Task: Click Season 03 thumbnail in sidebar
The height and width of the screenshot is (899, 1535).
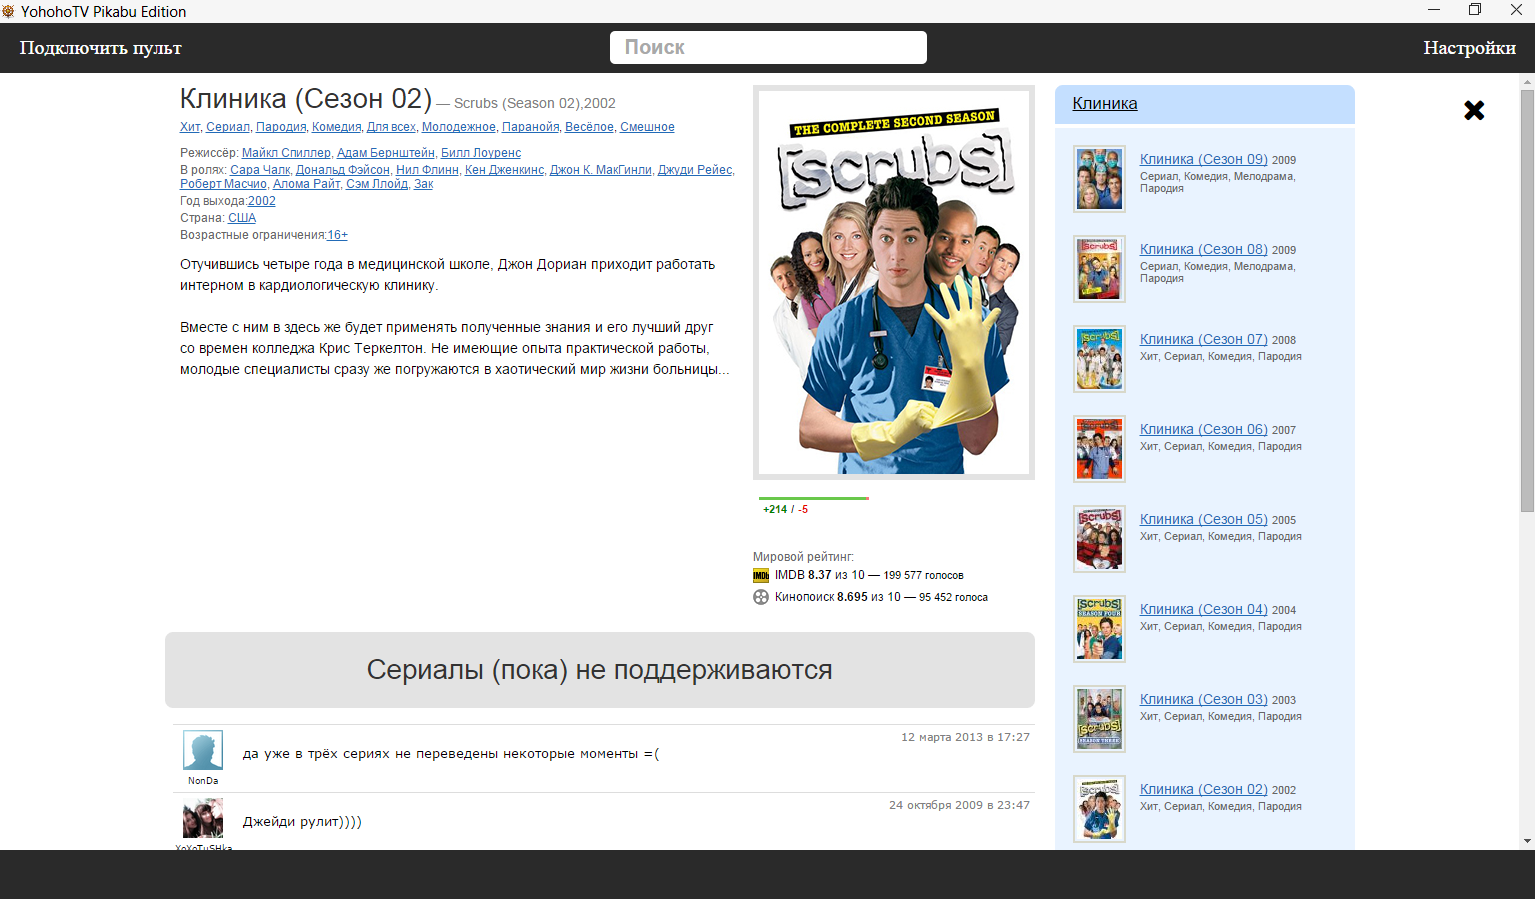Action: 1100,719
